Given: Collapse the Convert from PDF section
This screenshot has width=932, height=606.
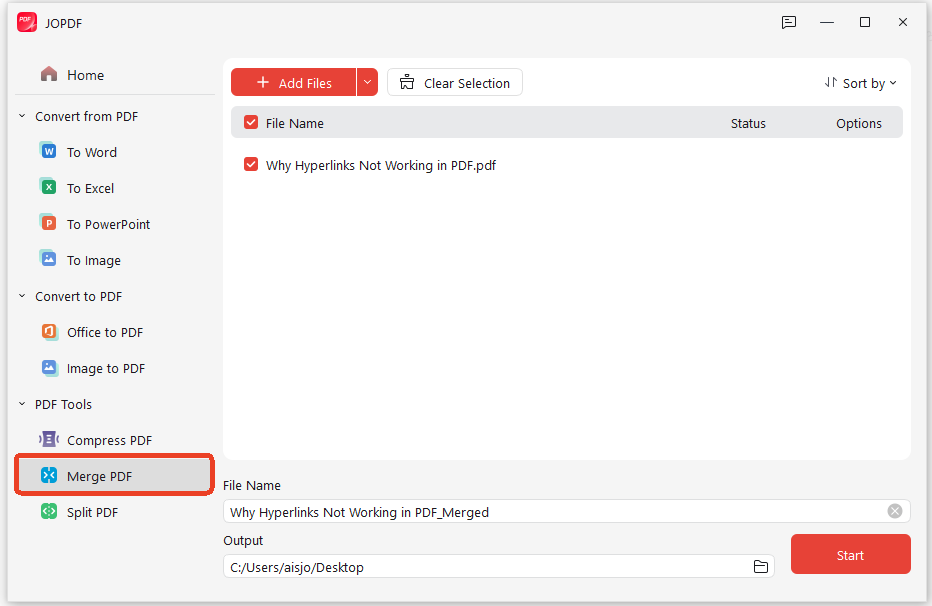Looking at the screenshot, I should (x=22, y=116).
